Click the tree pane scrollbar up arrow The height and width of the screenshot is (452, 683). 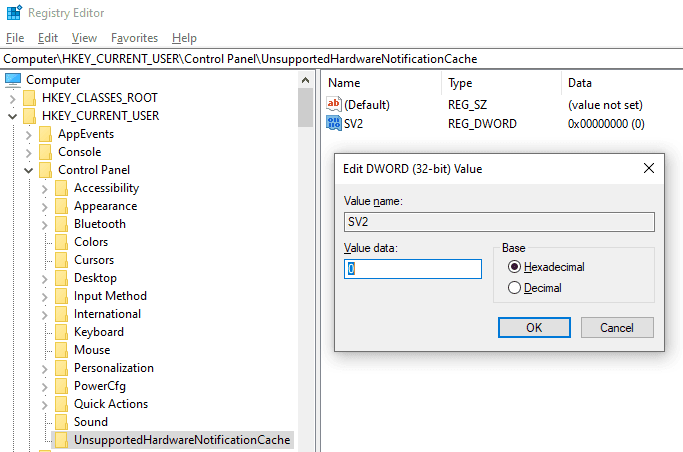305,80
